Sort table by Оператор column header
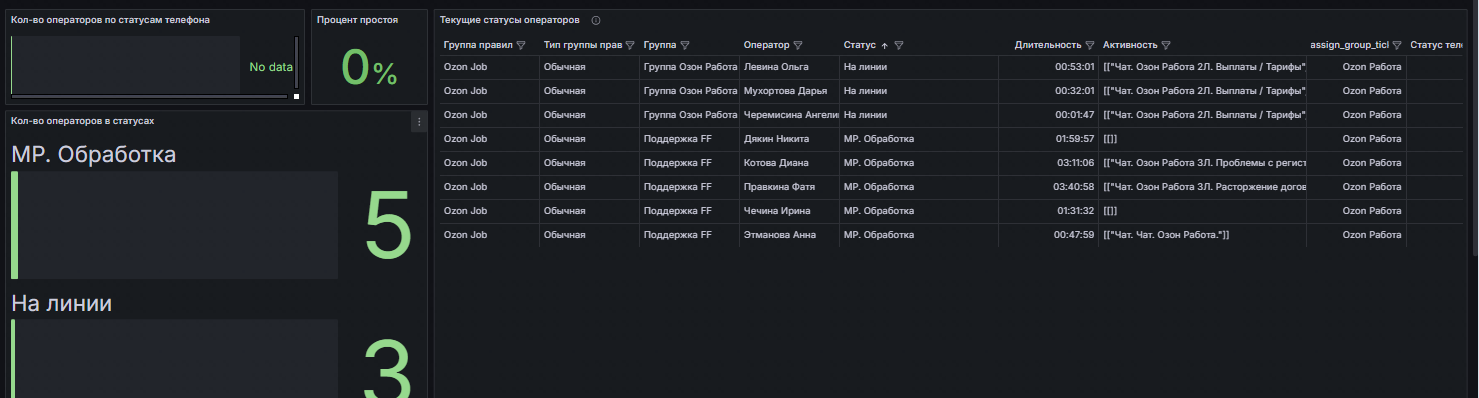The height and width of the screenshot is (398, 1479). click(767, 45)
